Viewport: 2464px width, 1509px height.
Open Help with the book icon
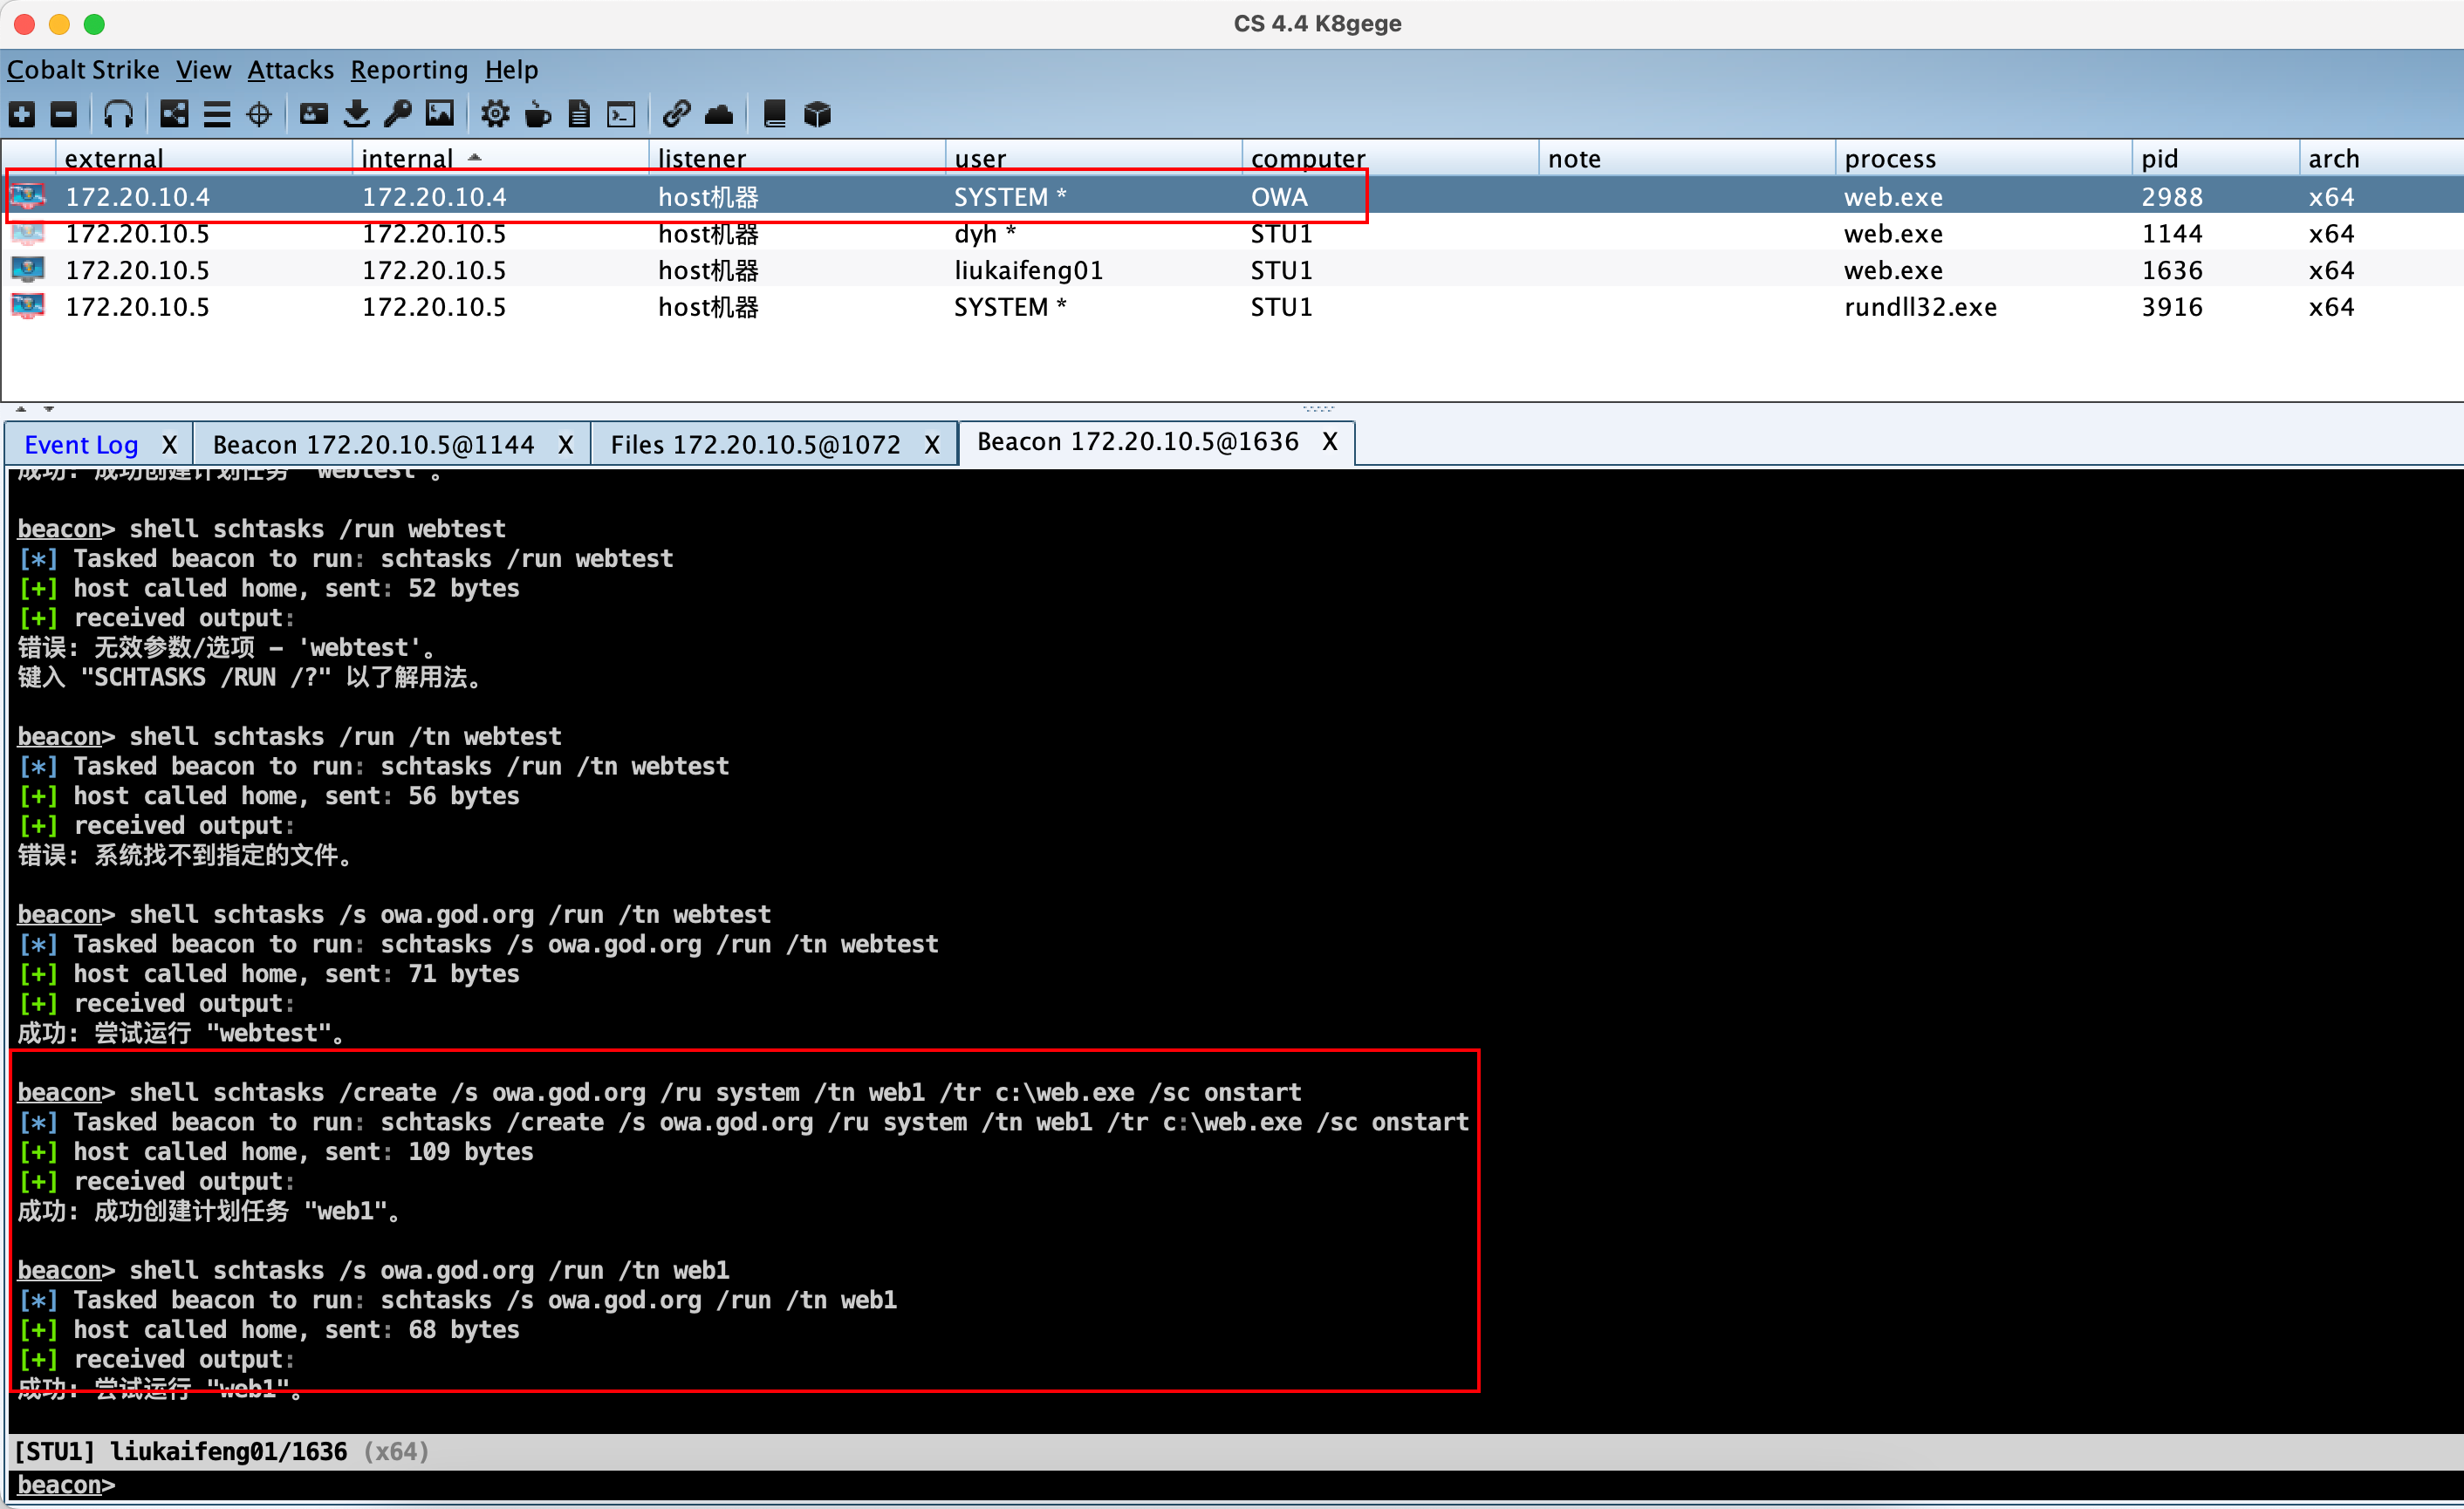point(775,114)
